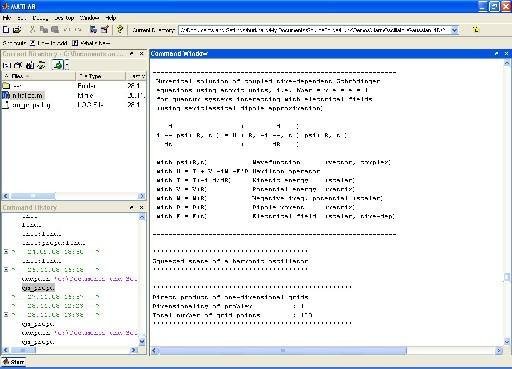512x369 pixels.
Task: Select highlighted command in Command History
Action: (38, 287)
